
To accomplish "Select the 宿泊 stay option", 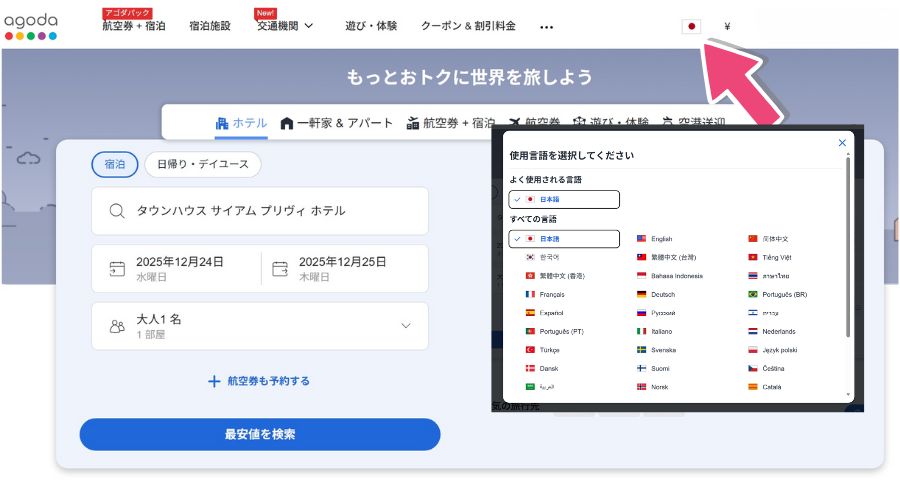I will click(x=115, y=164).
